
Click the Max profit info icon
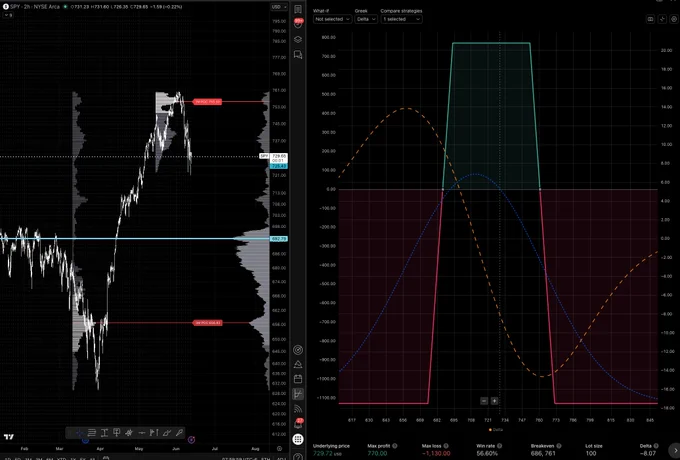point(395,446)
